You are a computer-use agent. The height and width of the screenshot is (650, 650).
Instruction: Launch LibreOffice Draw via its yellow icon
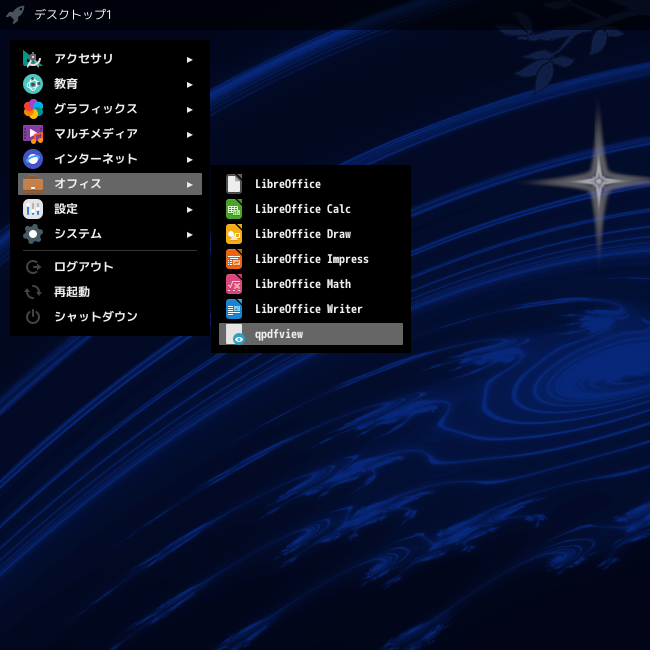coord(234,234)
